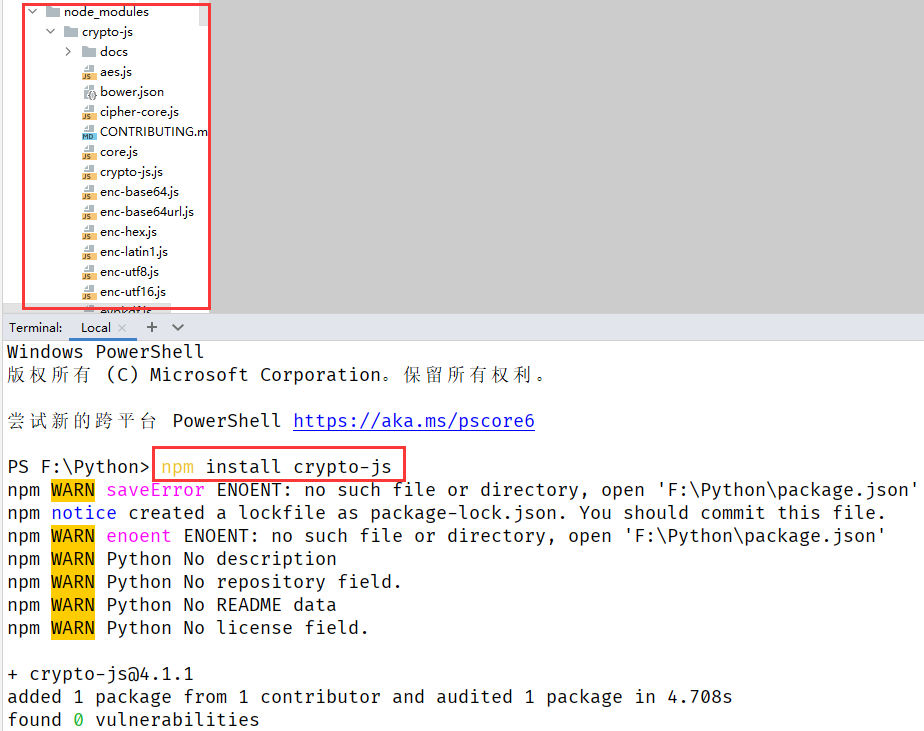Click the node_modules folder icon
The height and width of the screenshot is (731, 924).
point(53,12)
